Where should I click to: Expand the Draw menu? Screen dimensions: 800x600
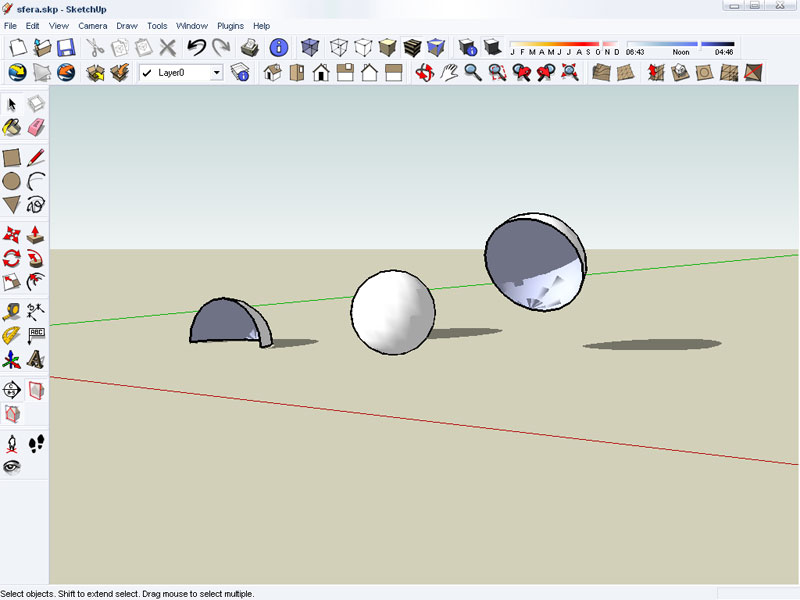point(127,25)
